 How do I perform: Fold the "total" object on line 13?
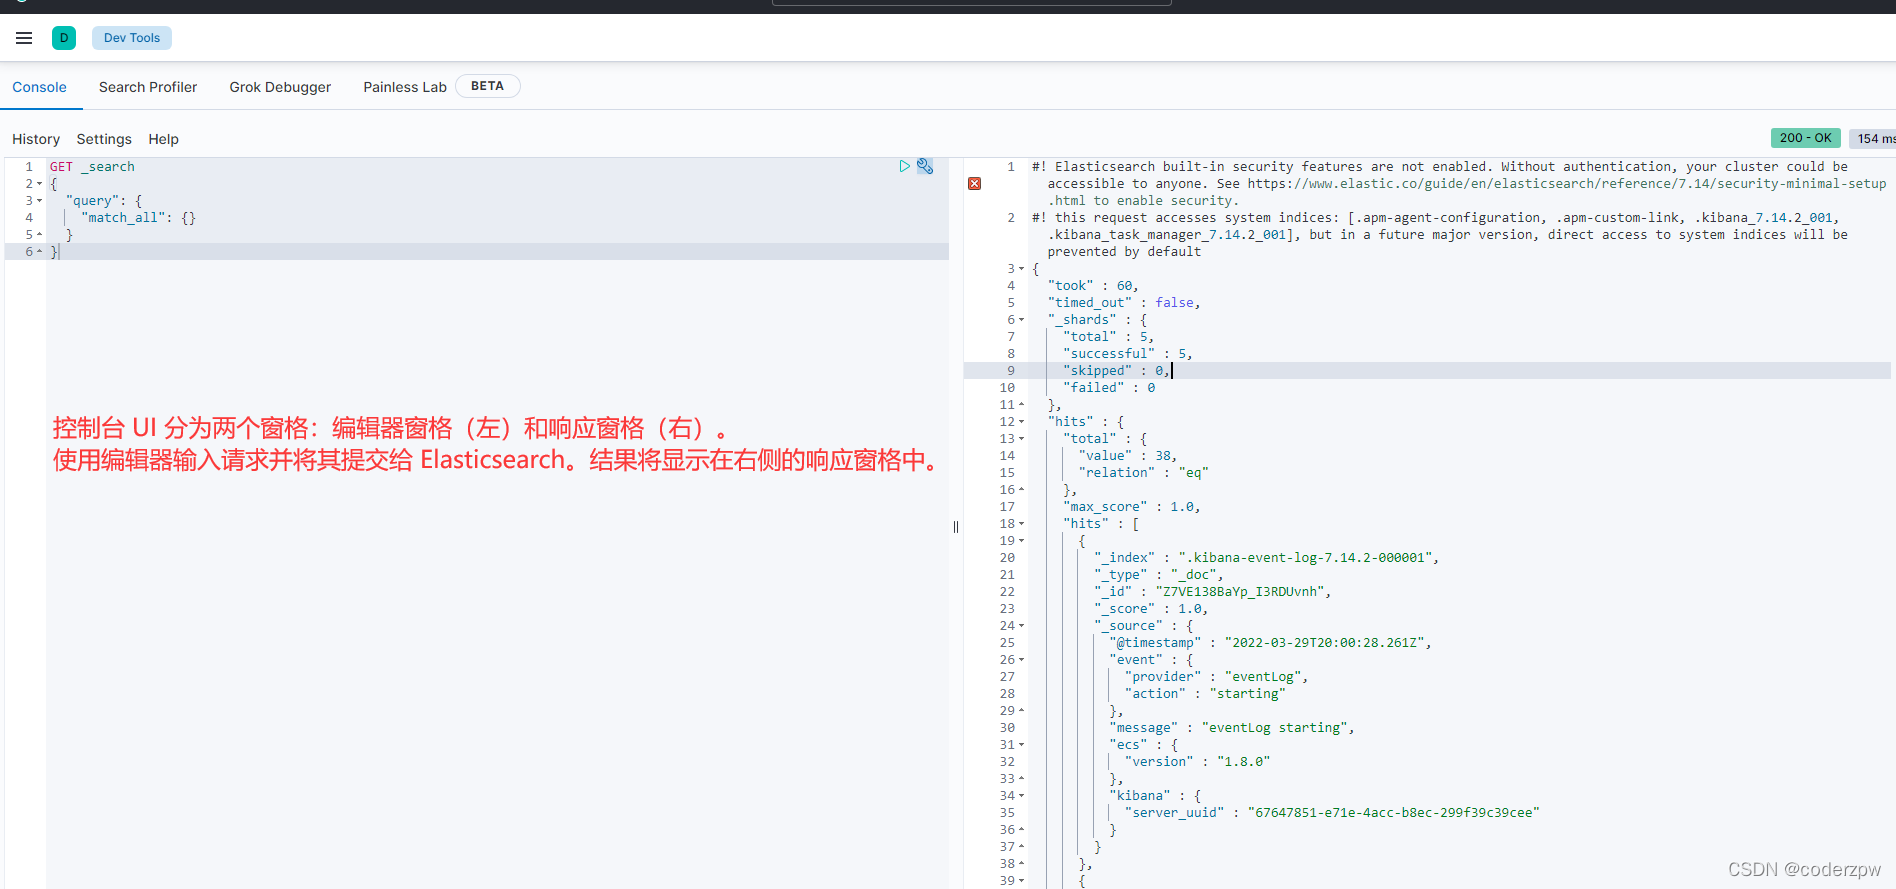pos(1021,439)
